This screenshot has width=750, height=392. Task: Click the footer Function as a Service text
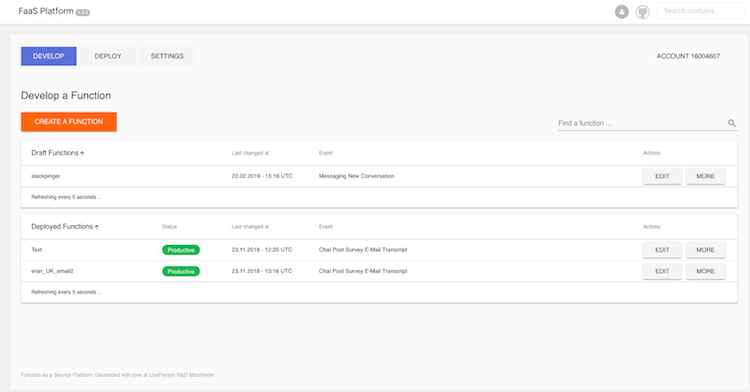pyautogui.click(x=117, y=375)
